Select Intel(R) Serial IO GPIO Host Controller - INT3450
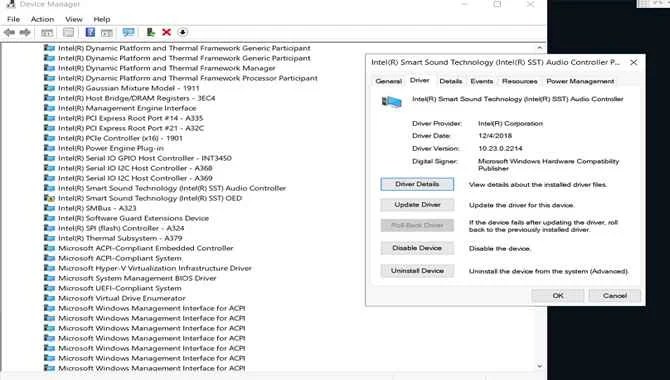 point(145,158)
